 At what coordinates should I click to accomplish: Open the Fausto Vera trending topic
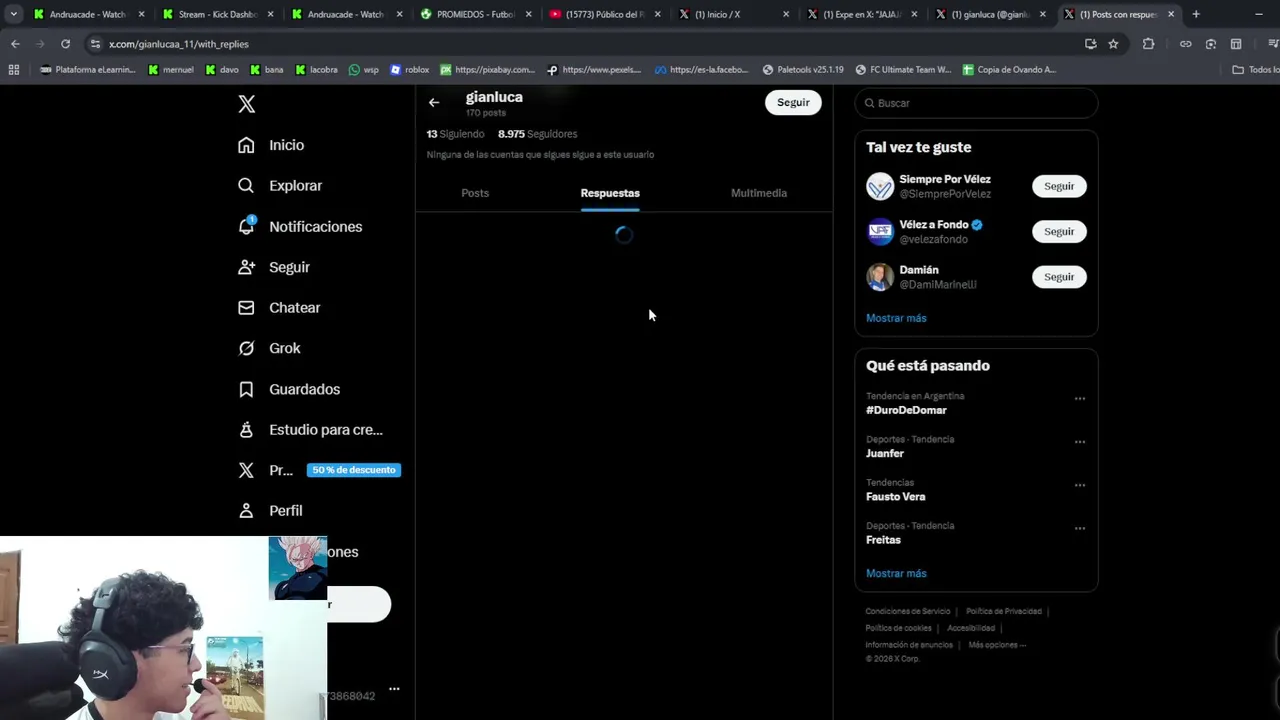click(x=896, y=497)
